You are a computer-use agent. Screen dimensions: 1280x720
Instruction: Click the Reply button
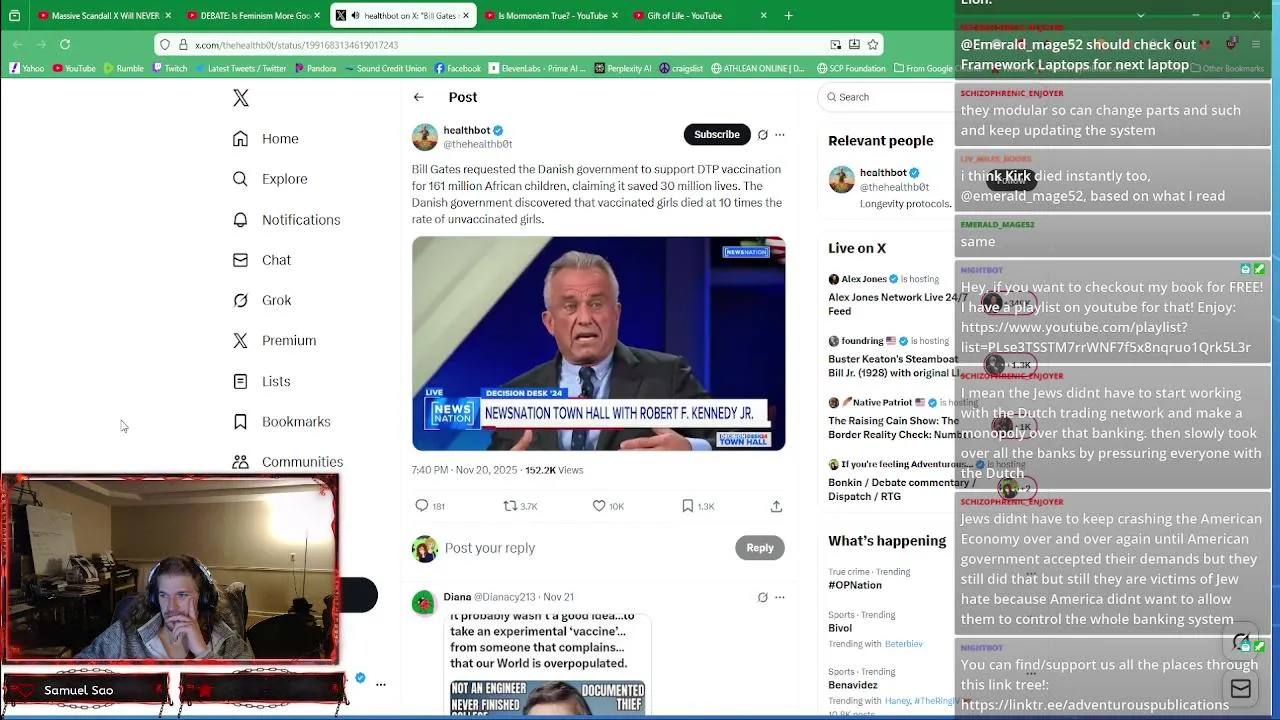pyautogui.click(x=760, y=548)
